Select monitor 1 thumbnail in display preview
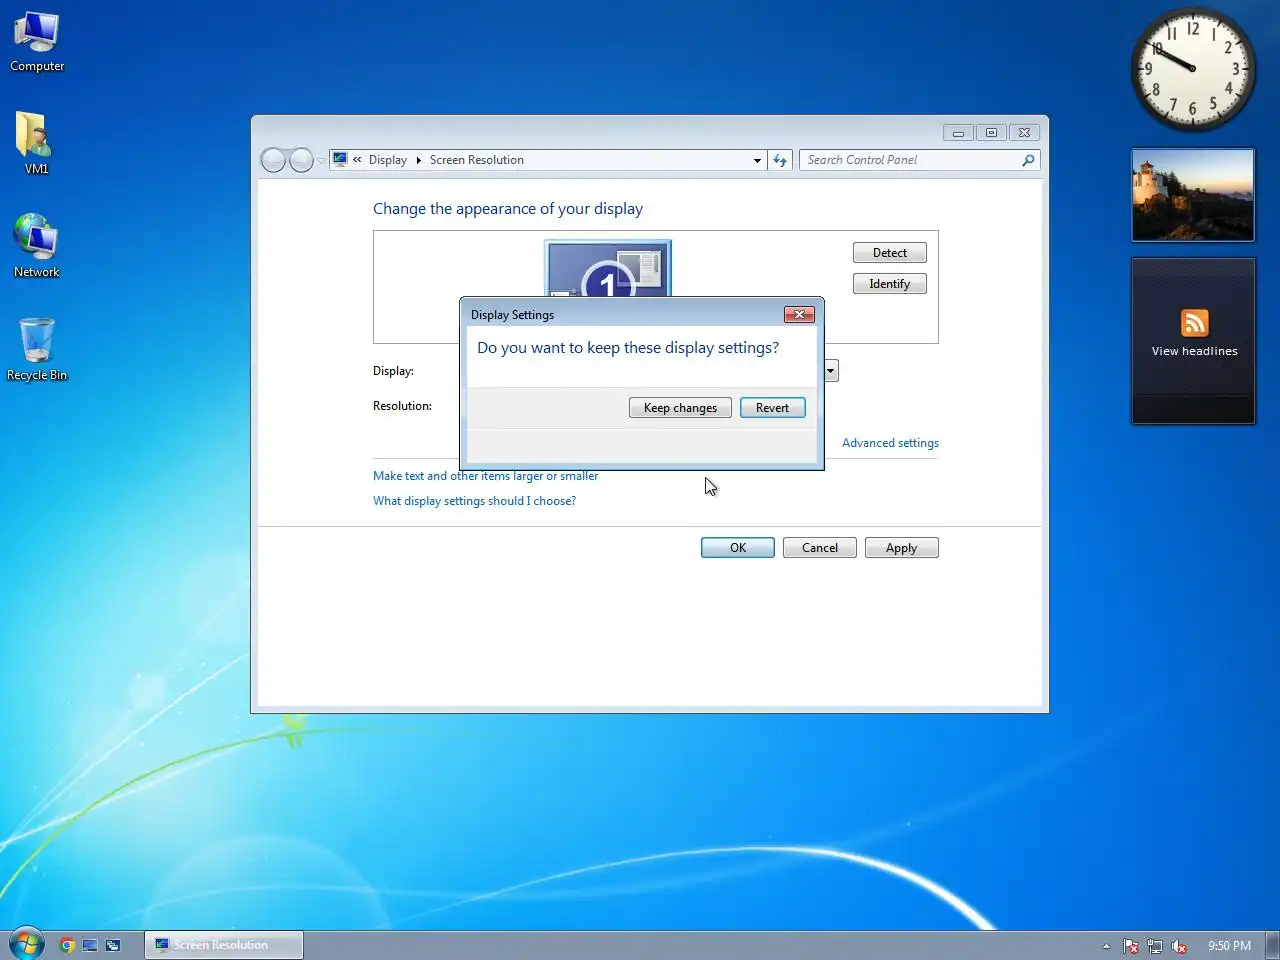 click(x=608, y=268)
